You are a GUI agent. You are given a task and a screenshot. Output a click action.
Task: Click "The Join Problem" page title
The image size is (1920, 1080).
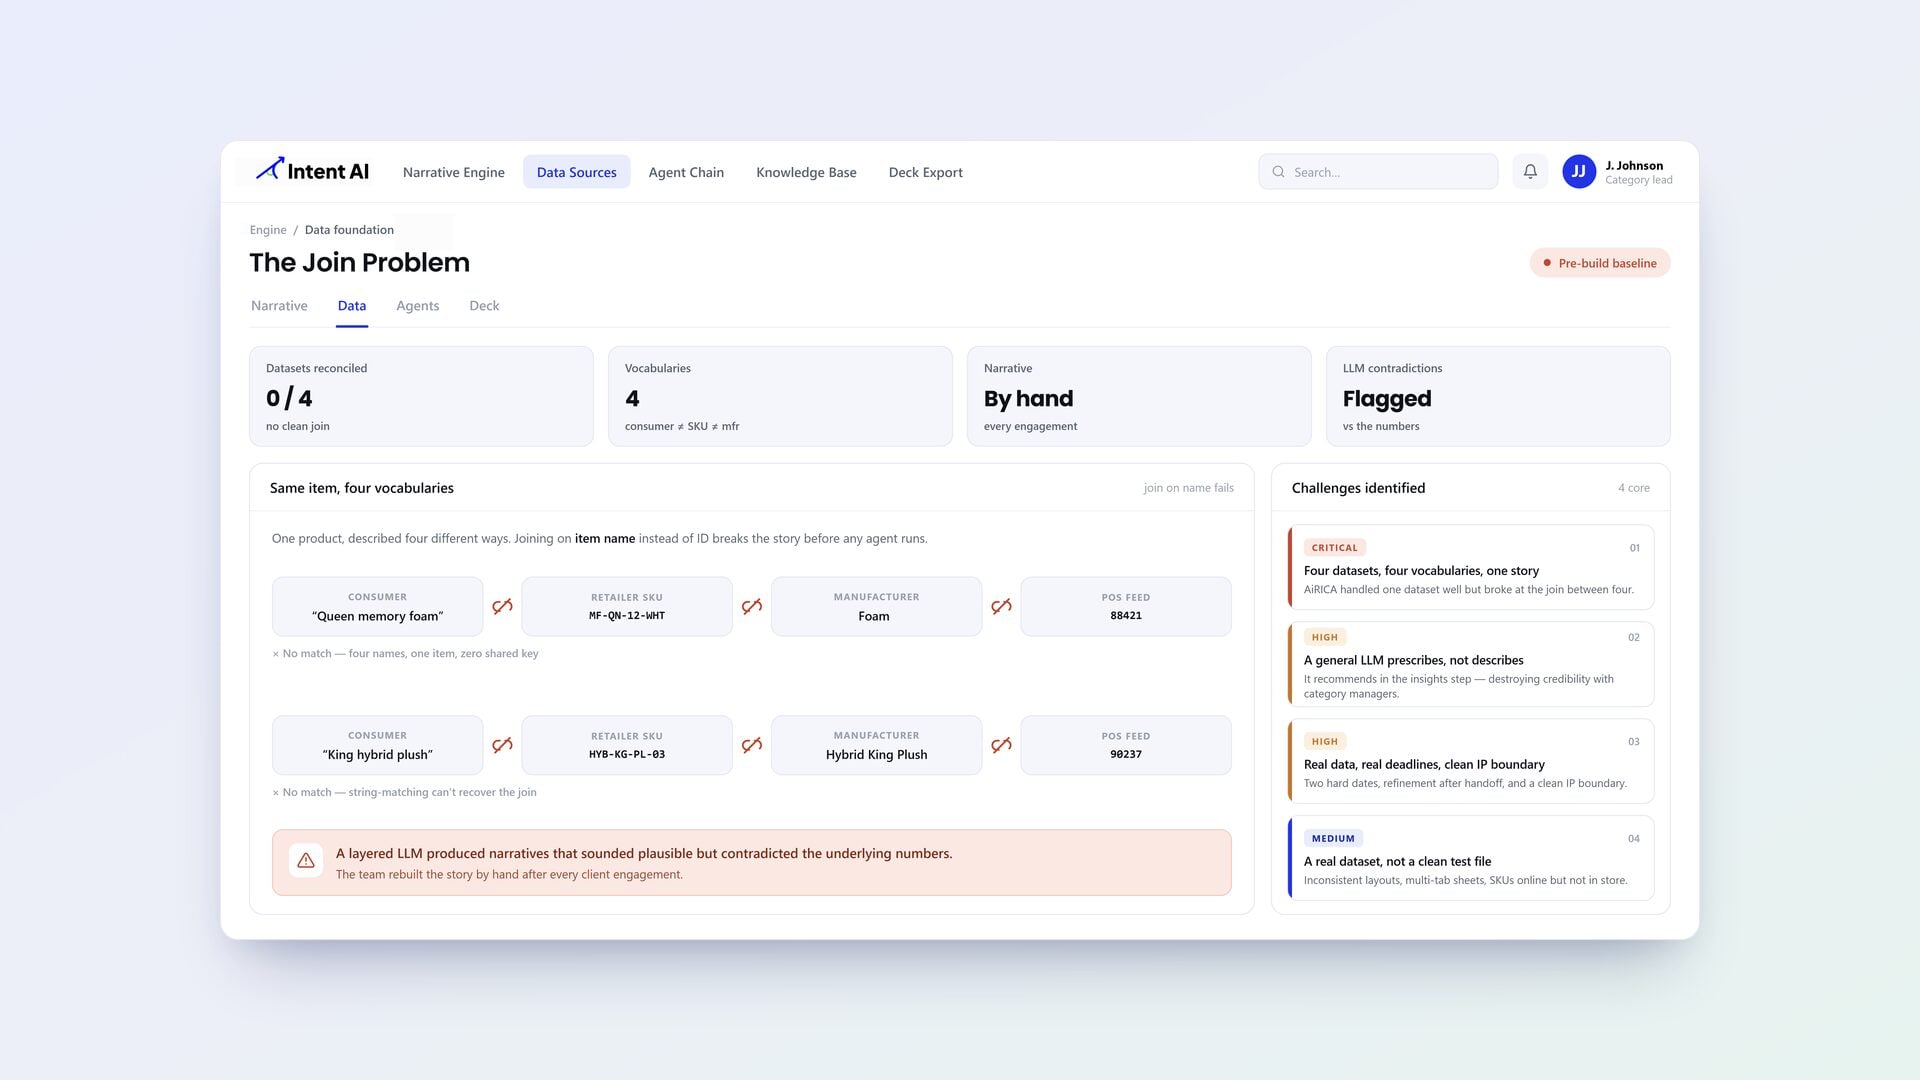click(x=359, y=262)
